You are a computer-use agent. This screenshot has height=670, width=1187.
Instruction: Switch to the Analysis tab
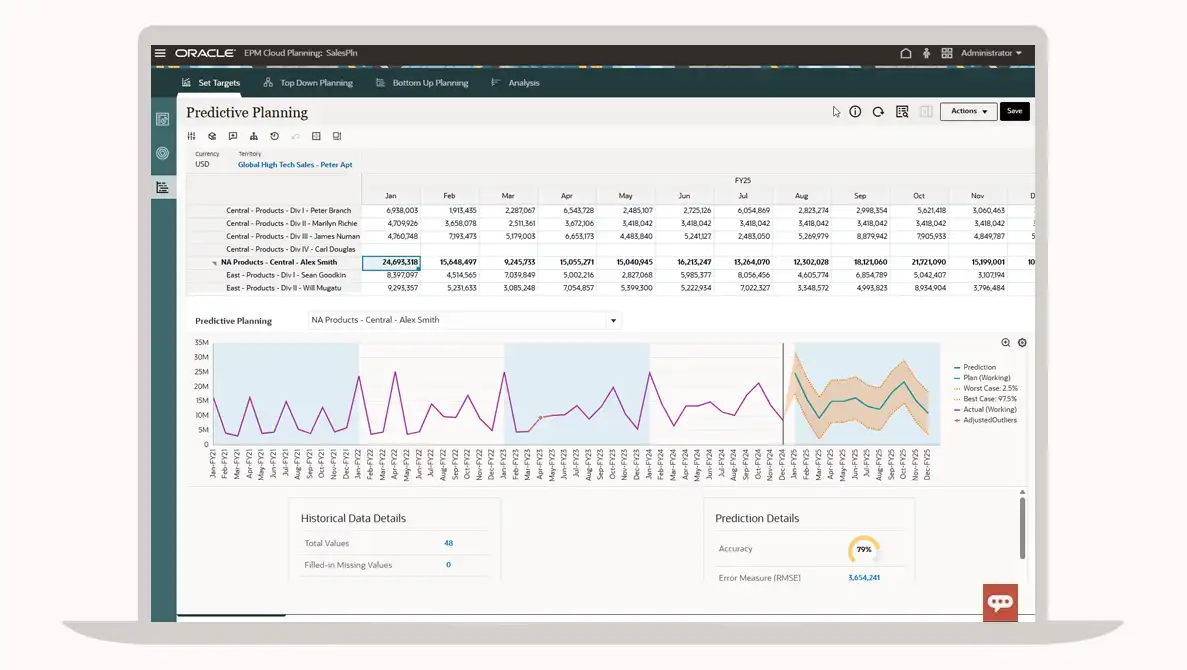523,83
